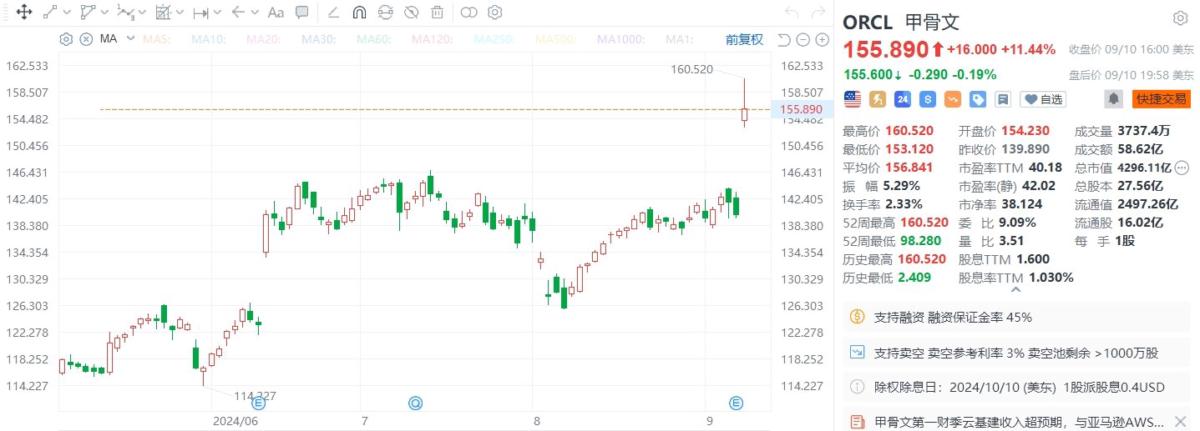Screen dimensions: 1200x431
Task: Select the range measurement tool
Action: click(200, 12)
